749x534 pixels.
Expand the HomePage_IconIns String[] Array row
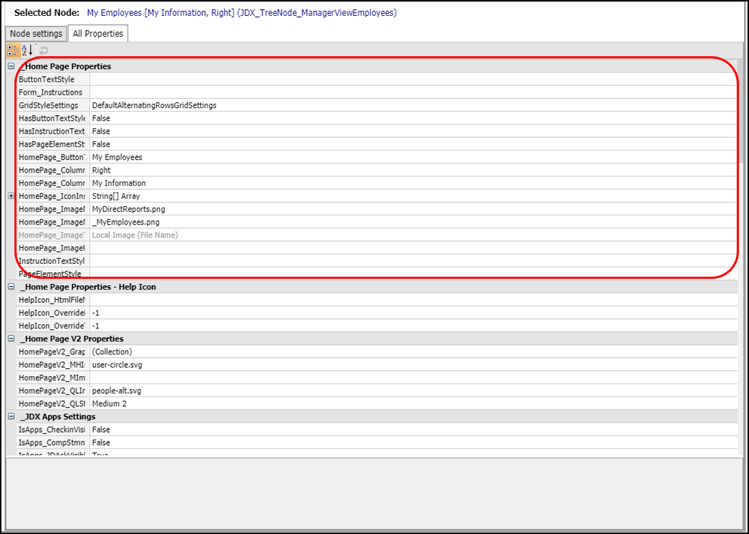click(11, 196)
